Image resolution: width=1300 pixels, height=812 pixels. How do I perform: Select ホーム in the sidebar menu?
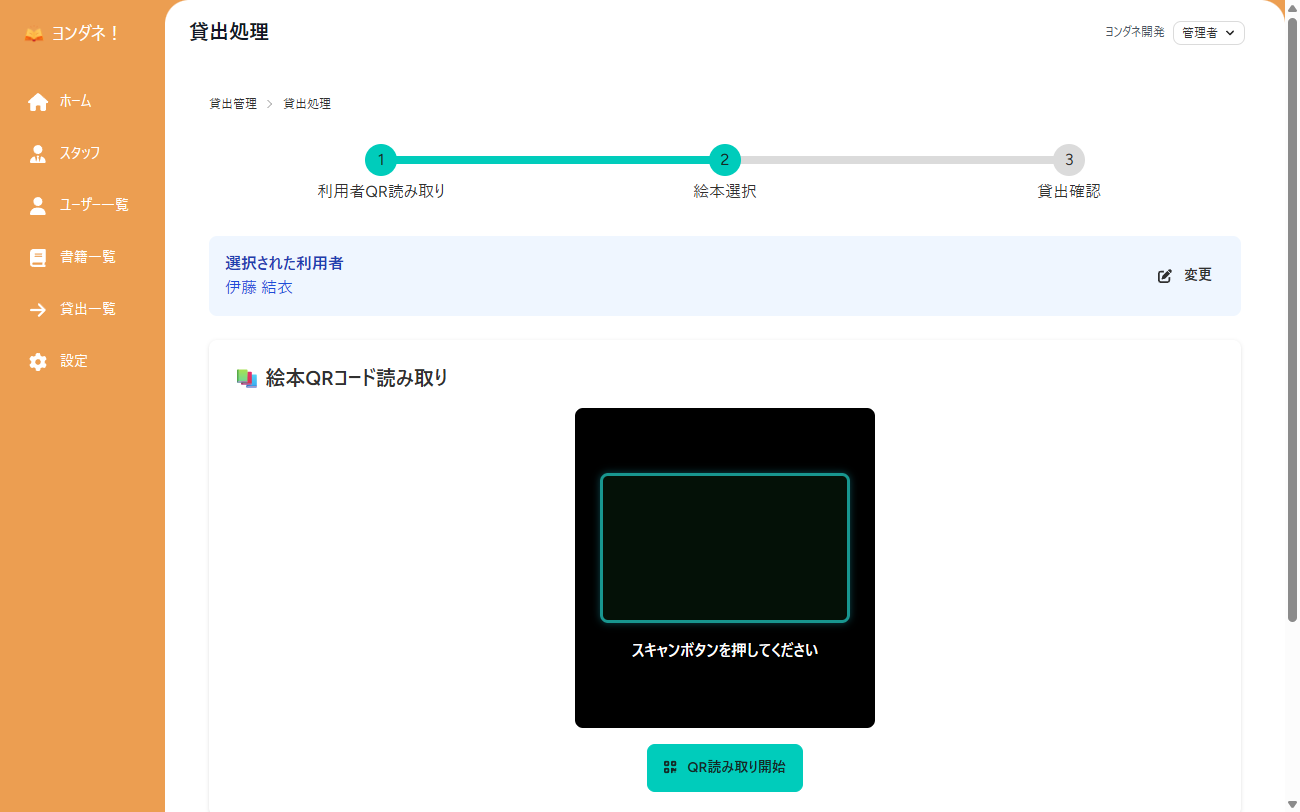73,101
